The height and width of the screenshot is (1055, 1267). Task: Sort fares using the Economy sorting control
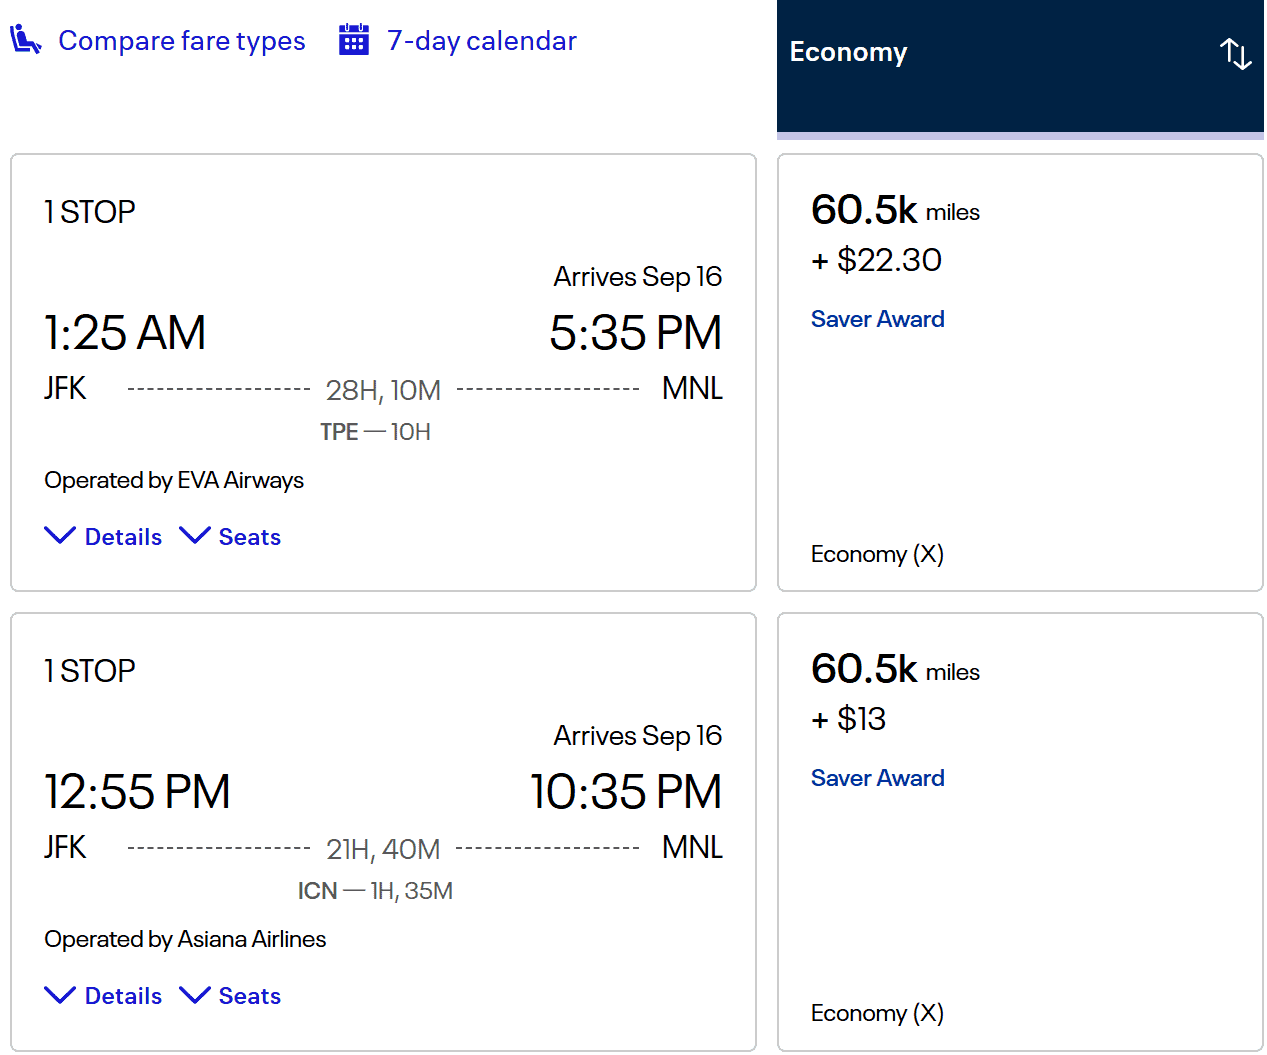pyautogui.click(x=1236, y=55)
